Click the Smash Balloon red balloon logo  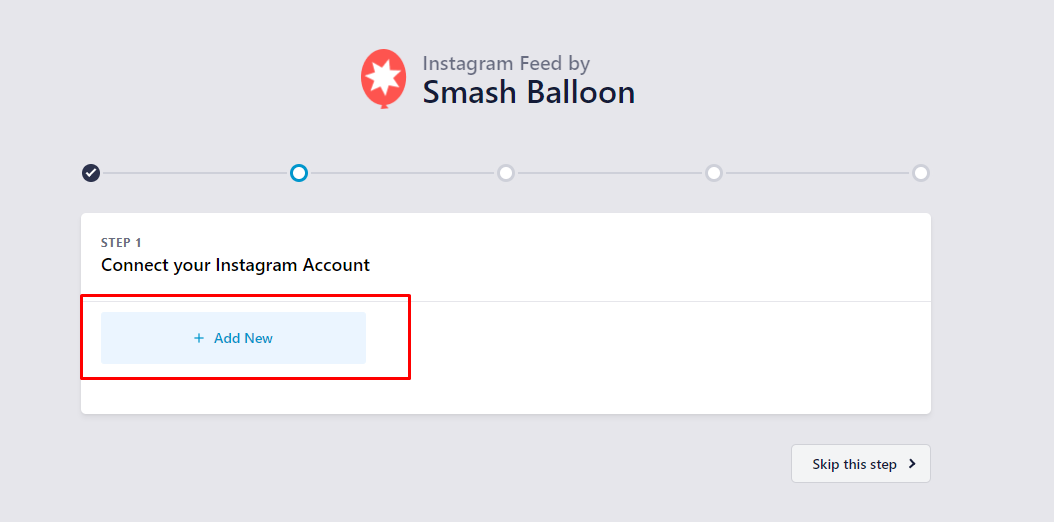(383, 77)
